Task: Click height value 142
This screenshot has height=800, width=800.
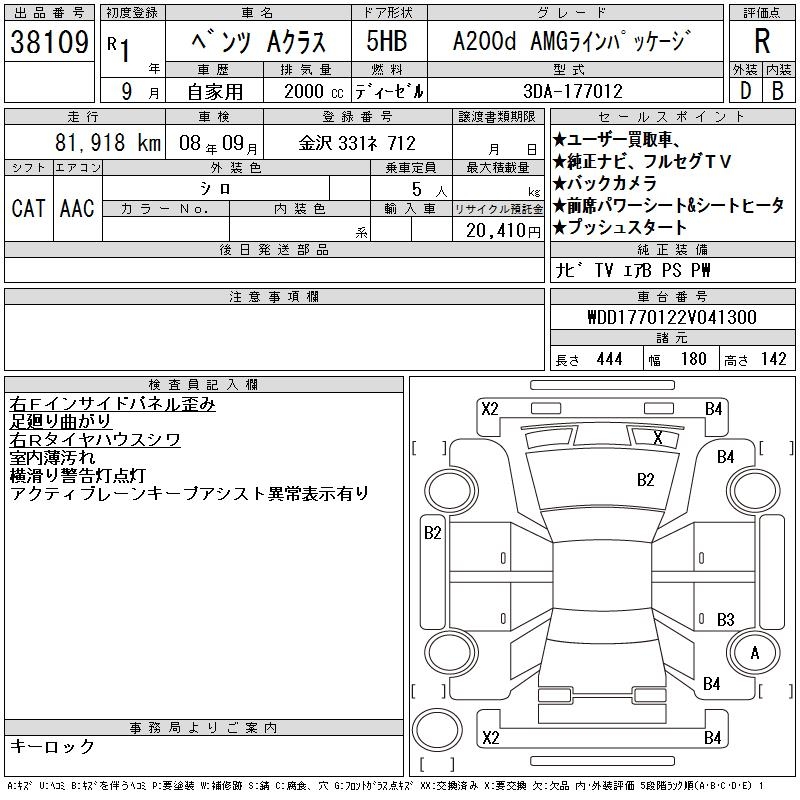Action: (773, 359)
